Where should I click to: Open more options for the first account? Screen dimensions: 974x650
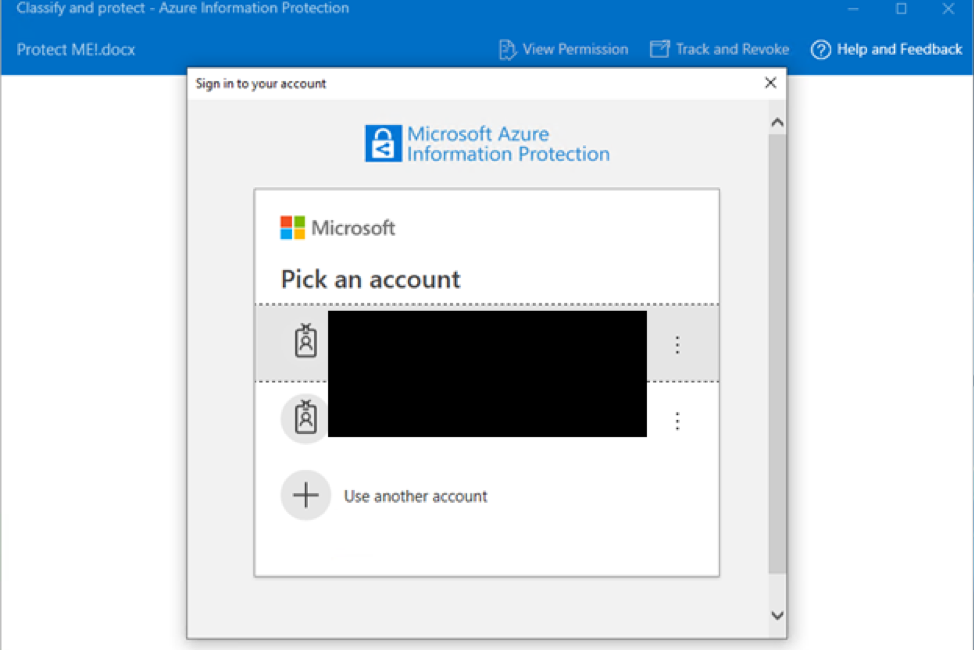[x=677, y=345]
